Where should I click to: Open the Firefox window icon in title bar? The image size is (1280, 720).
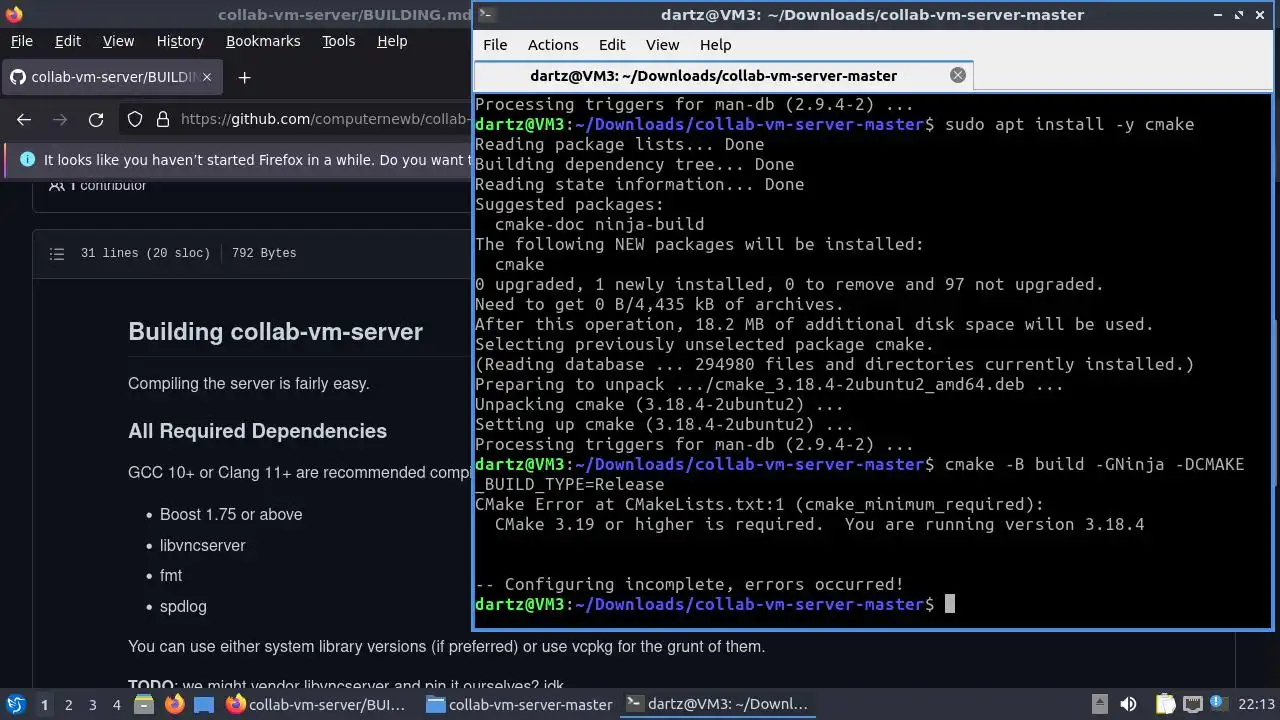tap(12, 14)
